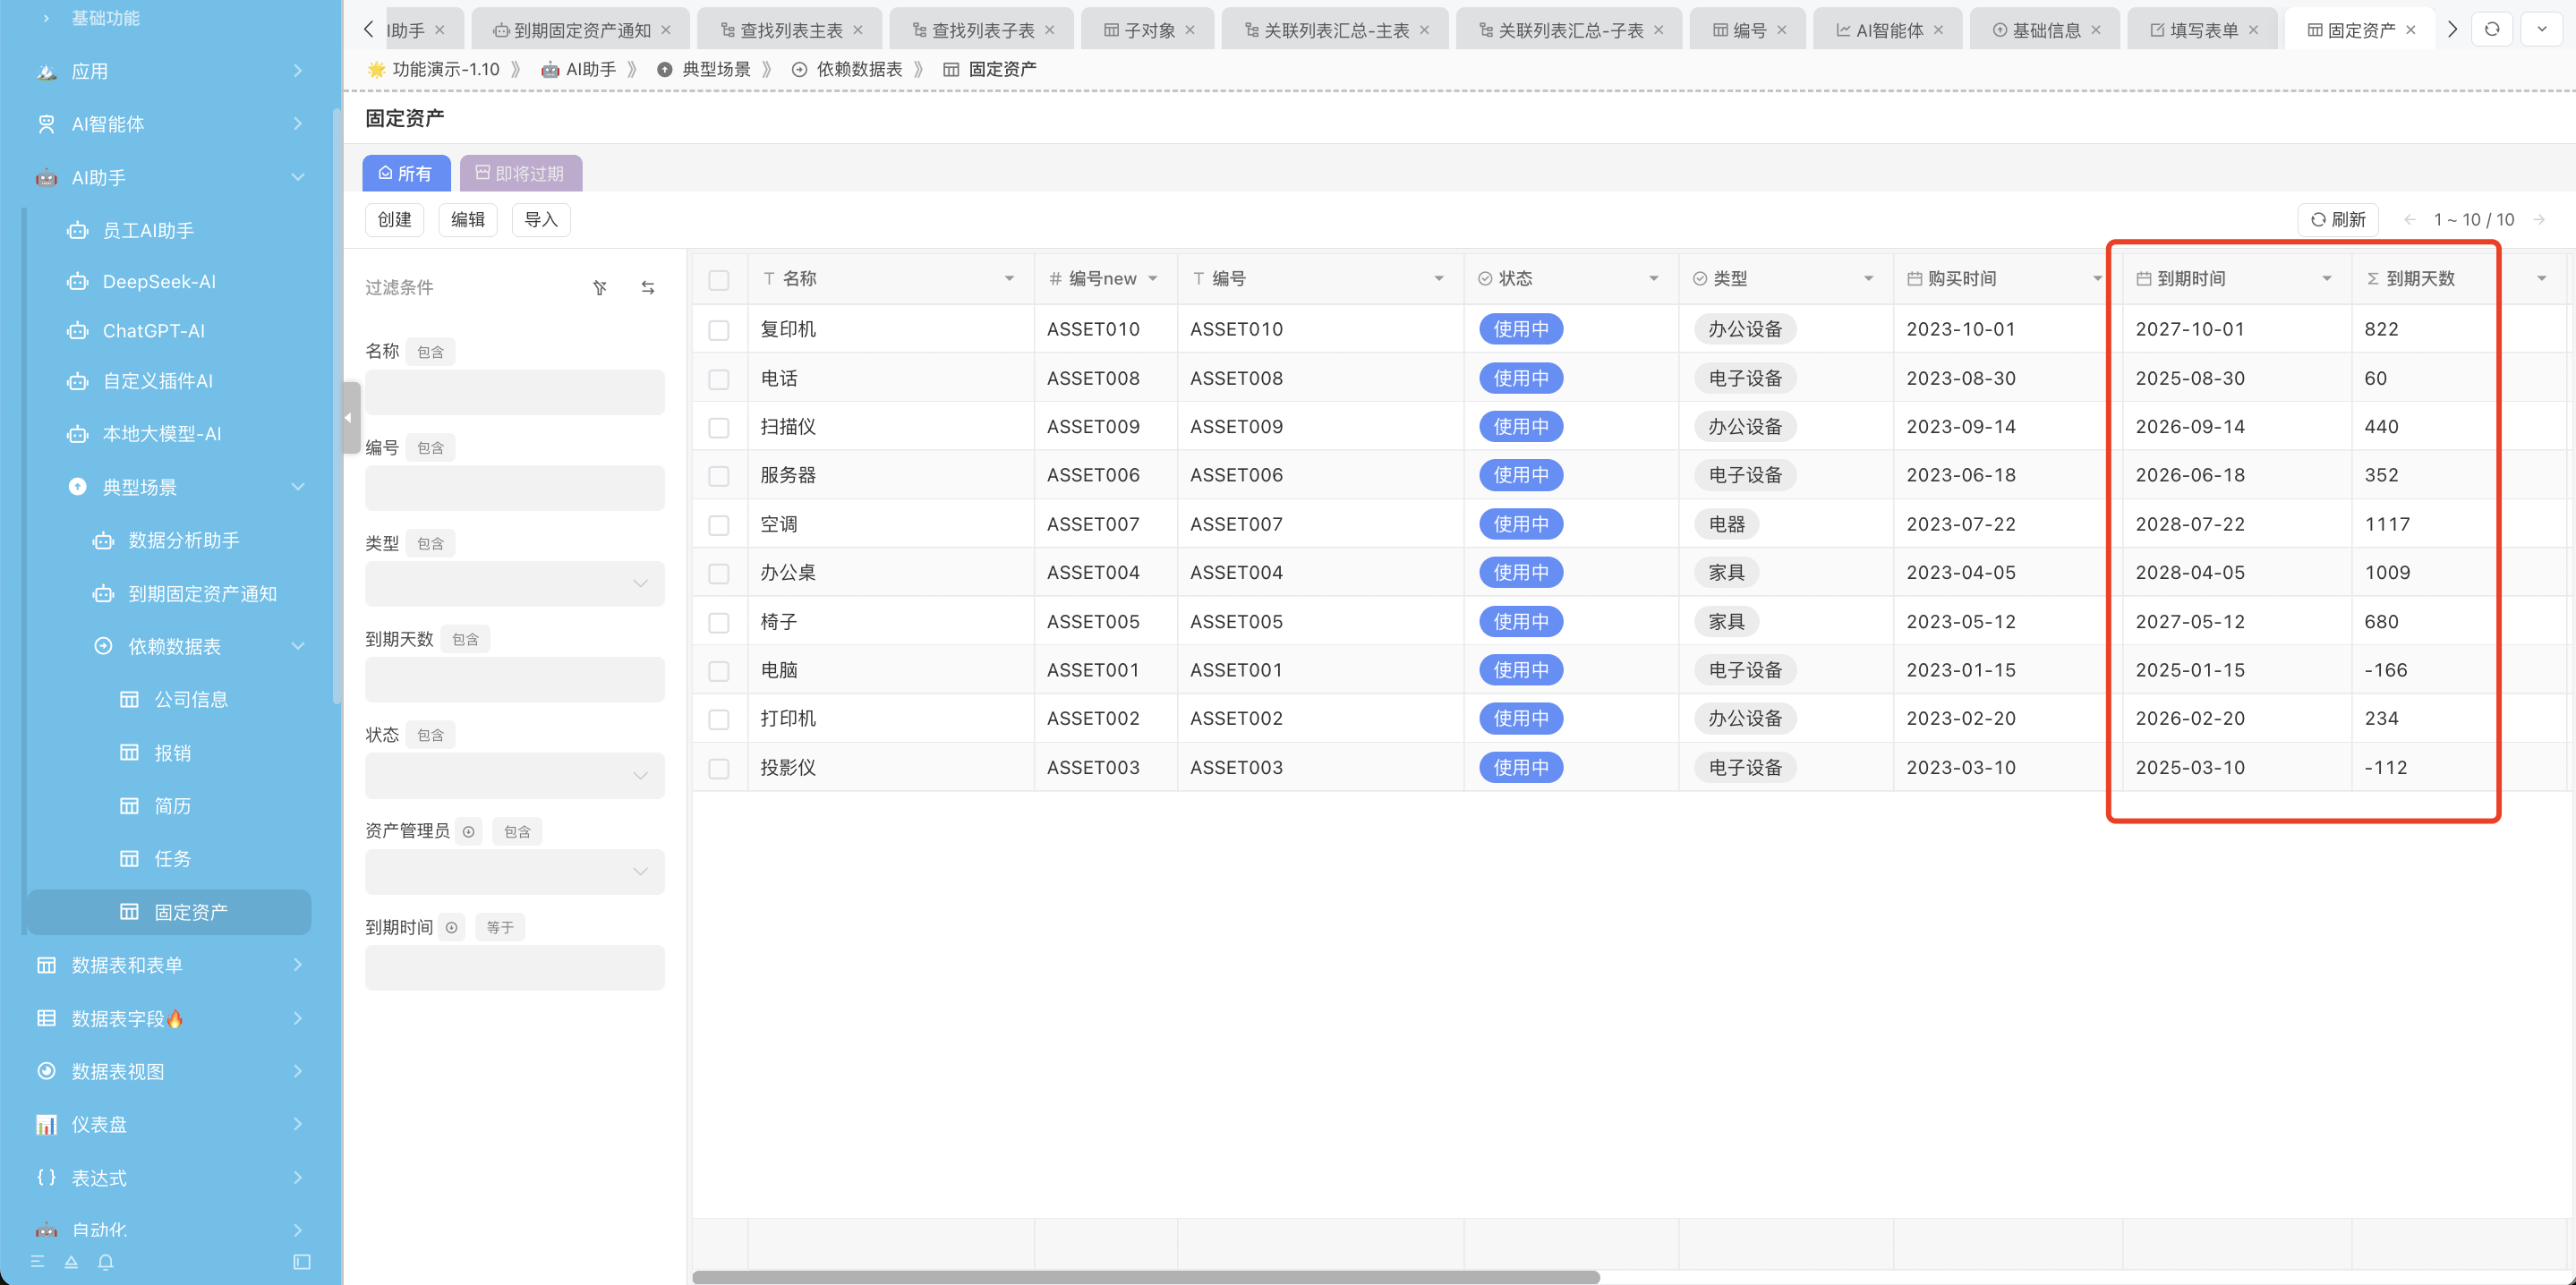Open DeepSeek-AI assistant in sidebar
The width and height of the screenshot is (2576, 1285).
point(159,282)
